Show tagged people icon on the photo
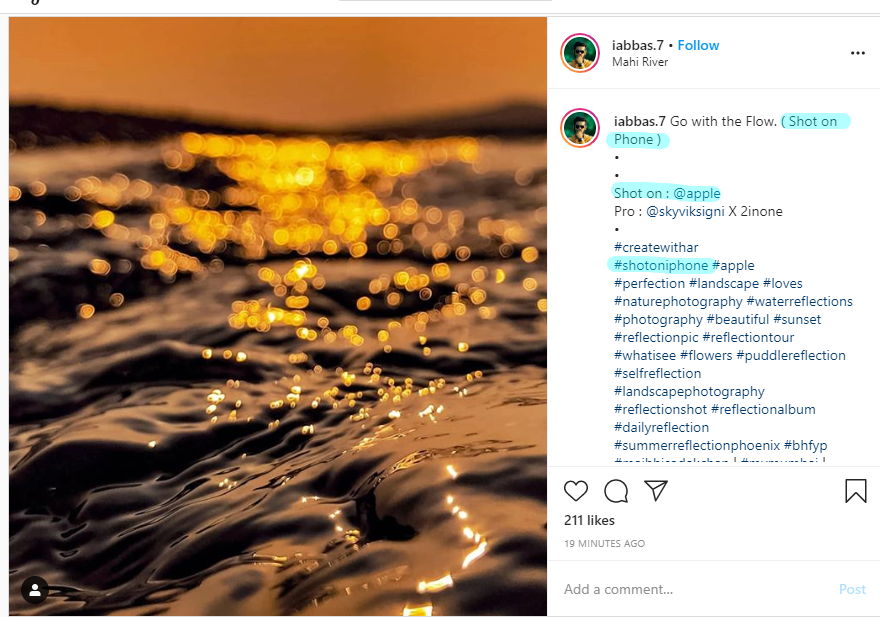The height and width of the screenshot is (617, 880). click(x=35, y=590)
